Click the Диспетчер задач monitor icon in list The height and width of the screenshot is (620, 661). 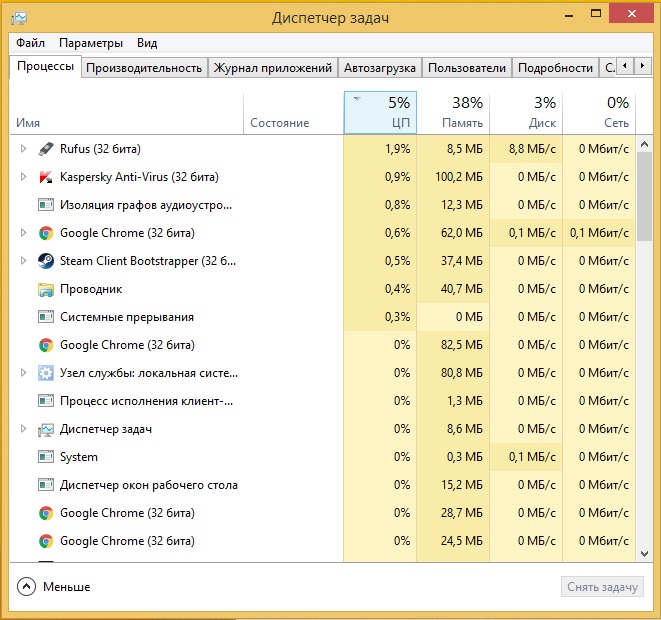tap(46, 429)
